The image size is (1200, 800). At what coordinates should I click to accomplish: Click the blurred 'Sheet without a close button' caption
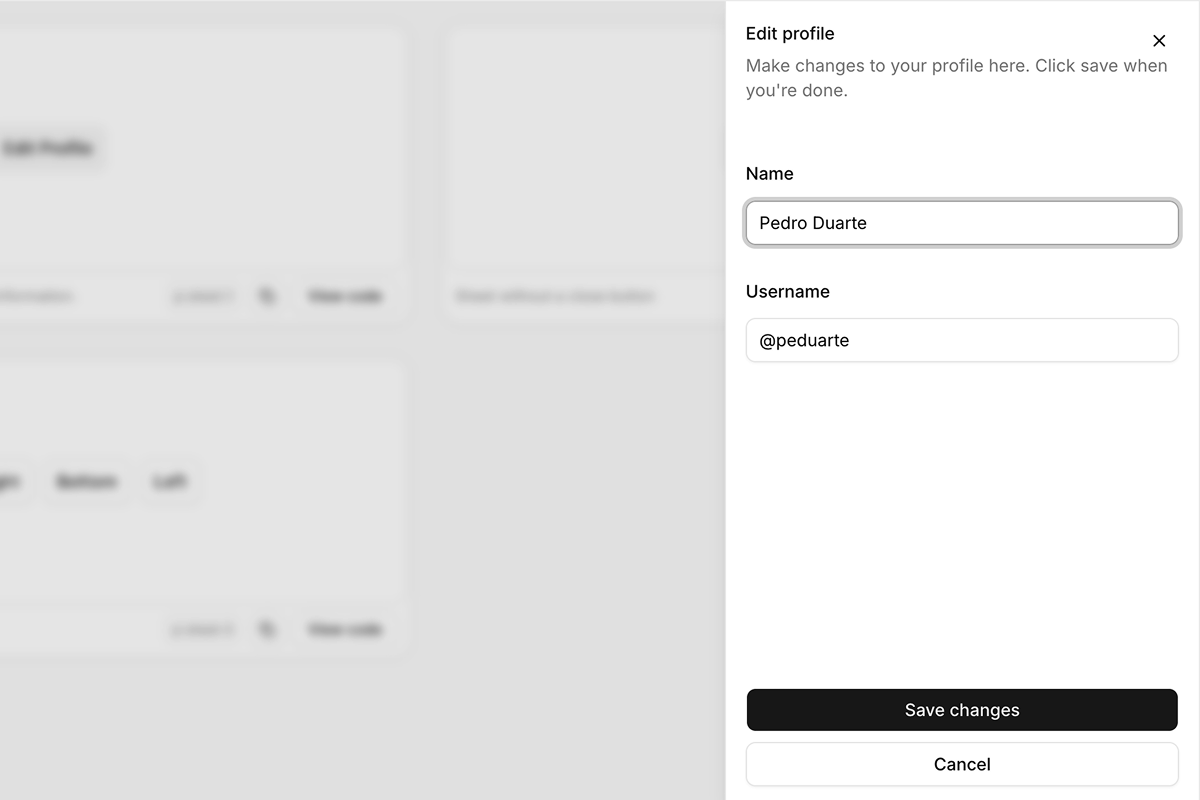coord(554,296)
